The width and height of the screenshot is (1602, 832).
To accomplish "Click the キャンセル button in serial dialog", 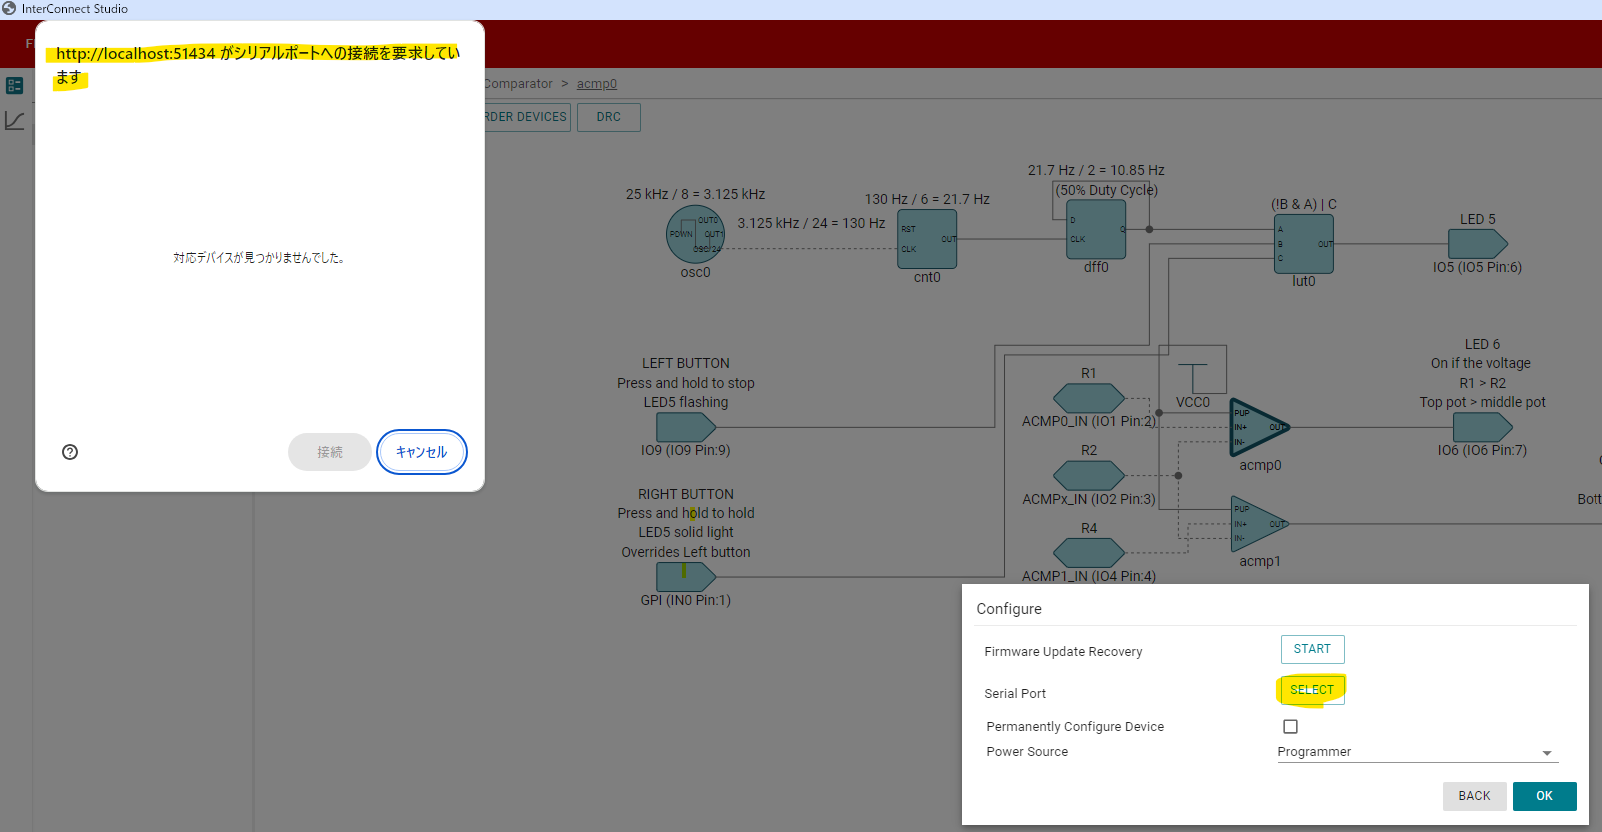I will tap(422, 452).
